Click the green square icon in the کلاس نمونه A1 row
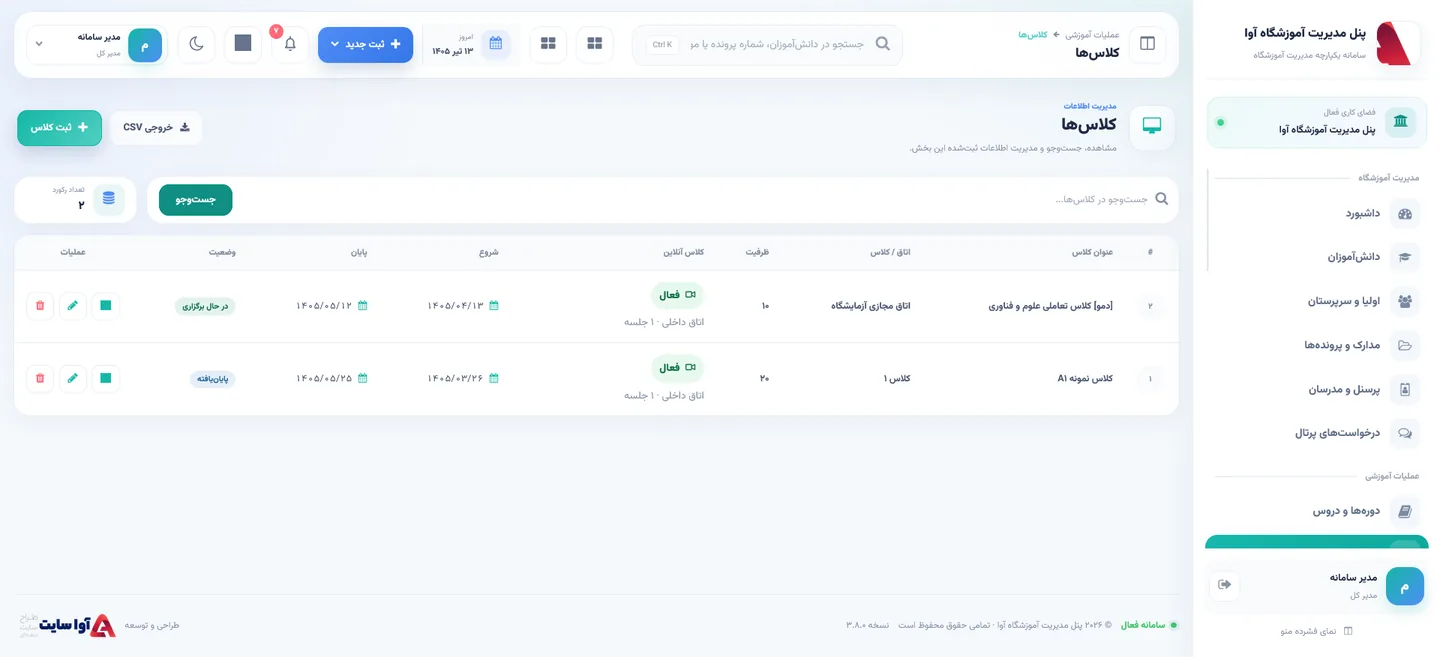The width and height of the screenshot is (1440, 657). 106,378
